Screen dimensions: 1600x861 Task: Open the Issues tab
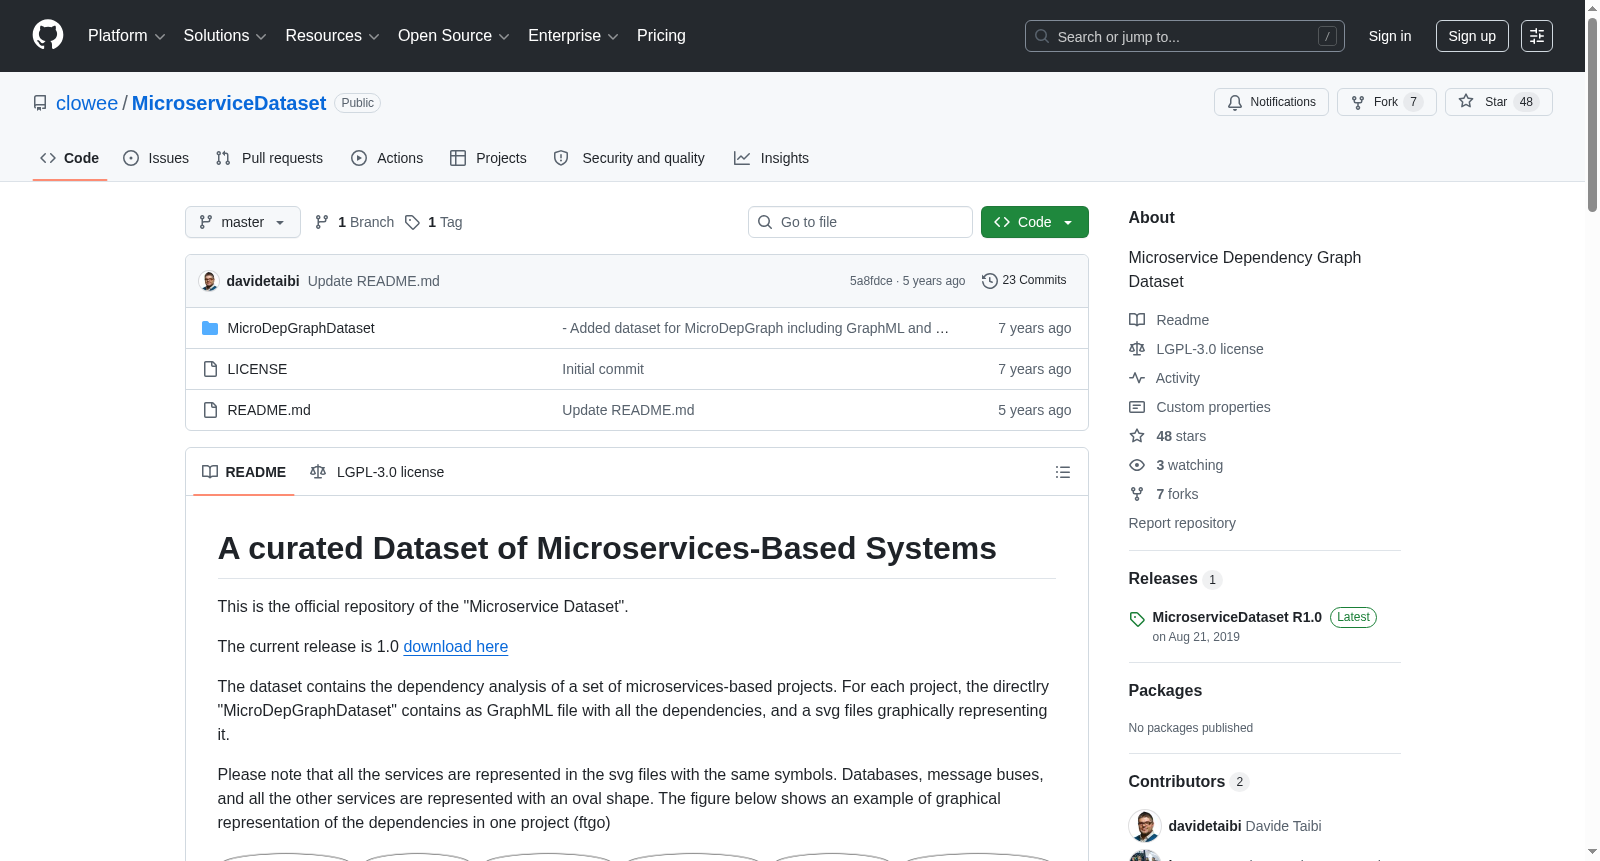(156, 158)
